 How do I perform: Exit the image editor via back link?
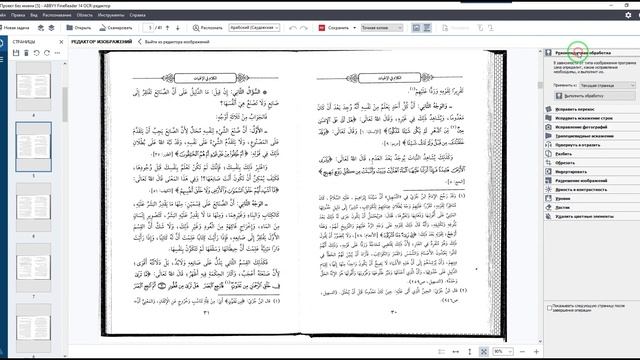point(173,42)
